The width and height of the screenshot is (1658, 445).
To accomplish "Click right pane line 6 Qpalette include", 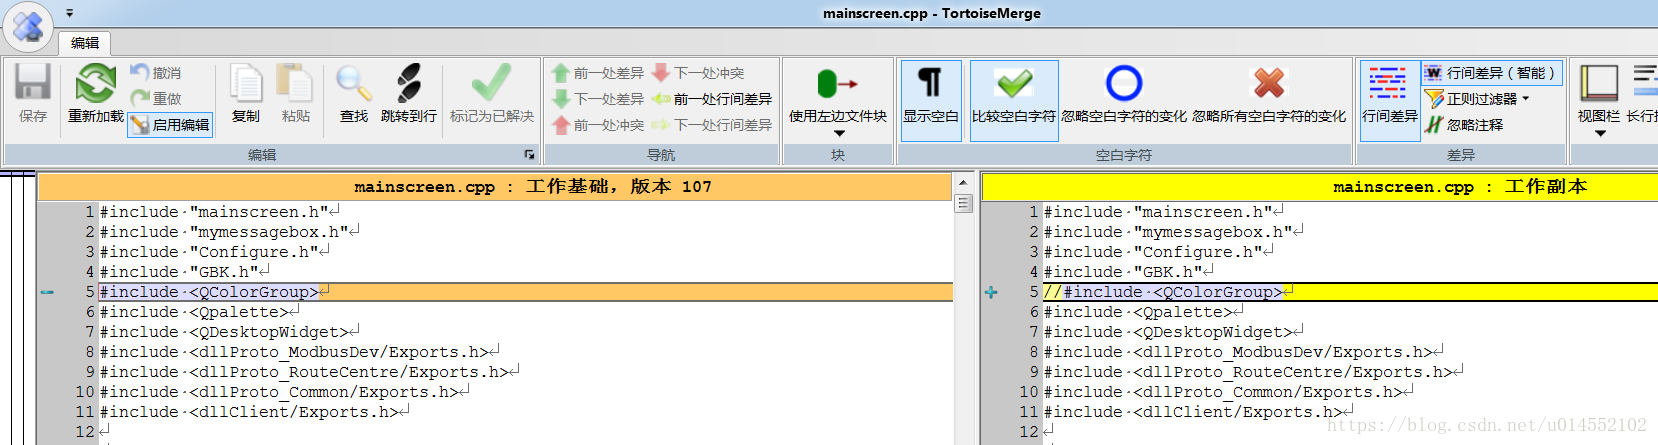I will (x=1144, y=312).
